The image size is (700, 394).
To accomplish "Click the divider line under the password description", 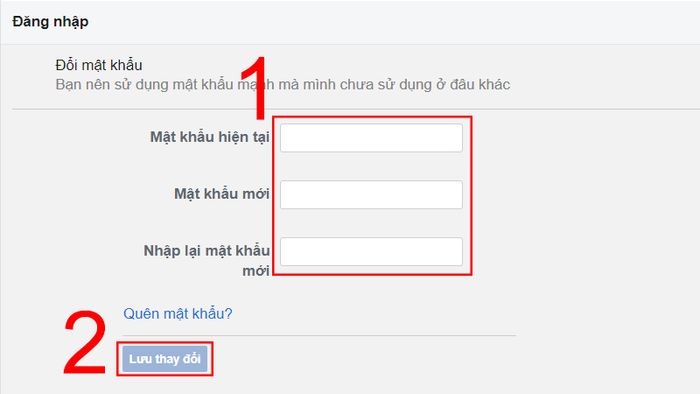I will pyautogui.click(x=356, y=109).
